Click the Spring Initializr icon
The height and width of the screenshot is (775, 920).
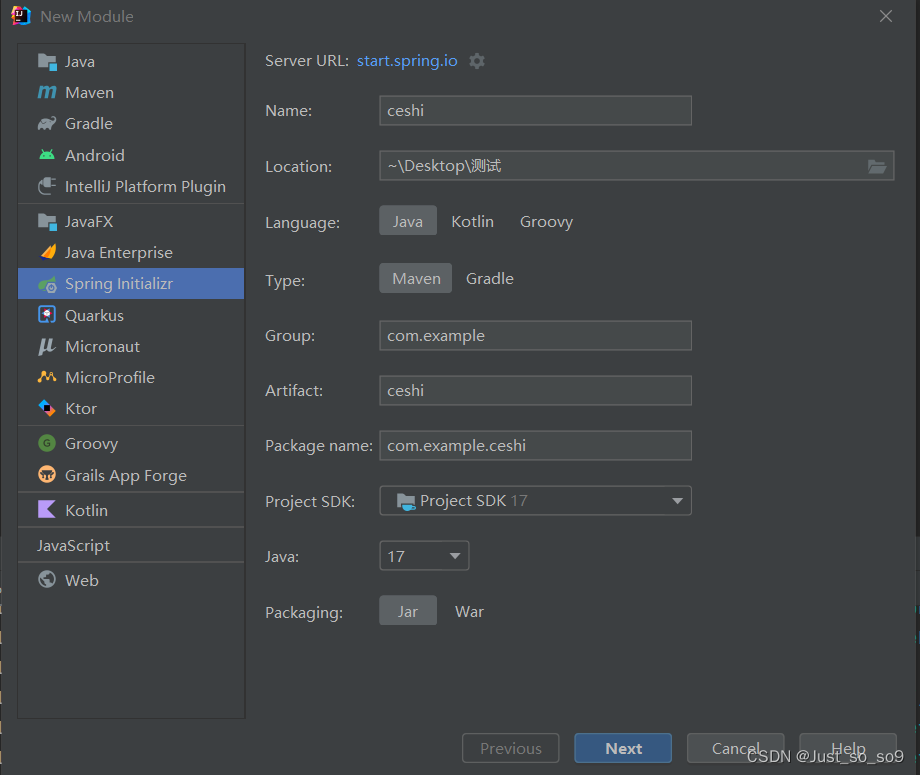[47, 284]
